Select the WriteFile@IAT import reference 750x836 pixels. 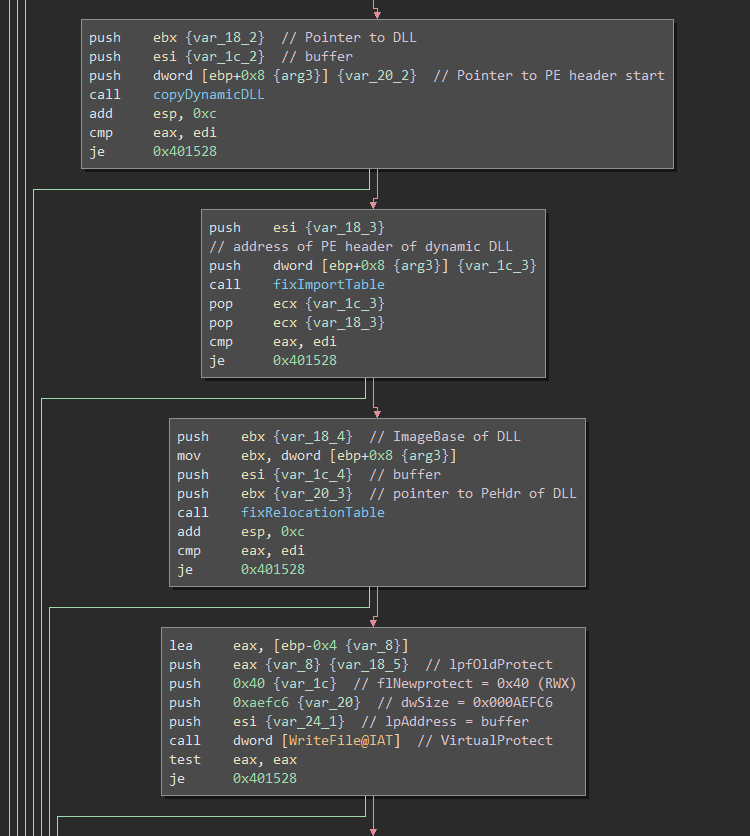coord(341,741)
